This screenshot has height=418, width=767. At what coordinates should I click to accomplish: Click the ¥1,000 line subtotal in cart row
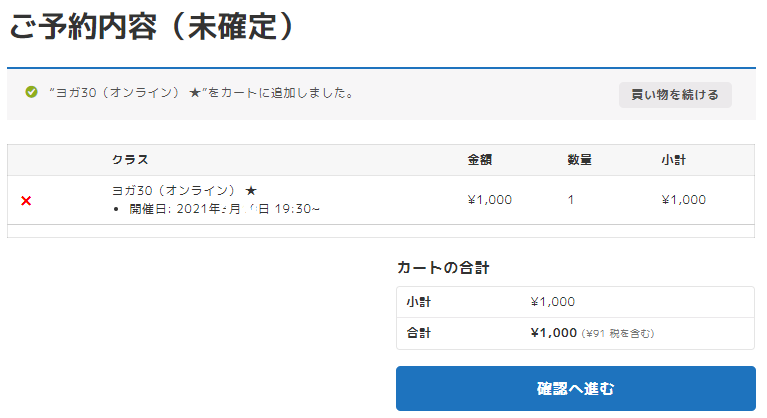(683, 200)
